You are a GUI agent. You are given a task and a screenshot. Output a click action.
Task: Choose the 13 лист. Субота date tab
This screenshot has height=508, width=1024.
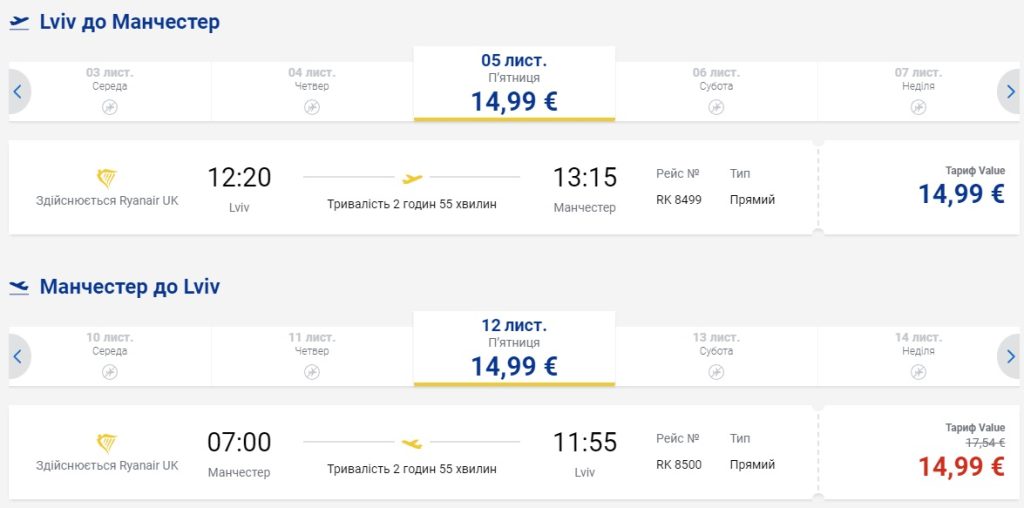click(x=716, y=351)
